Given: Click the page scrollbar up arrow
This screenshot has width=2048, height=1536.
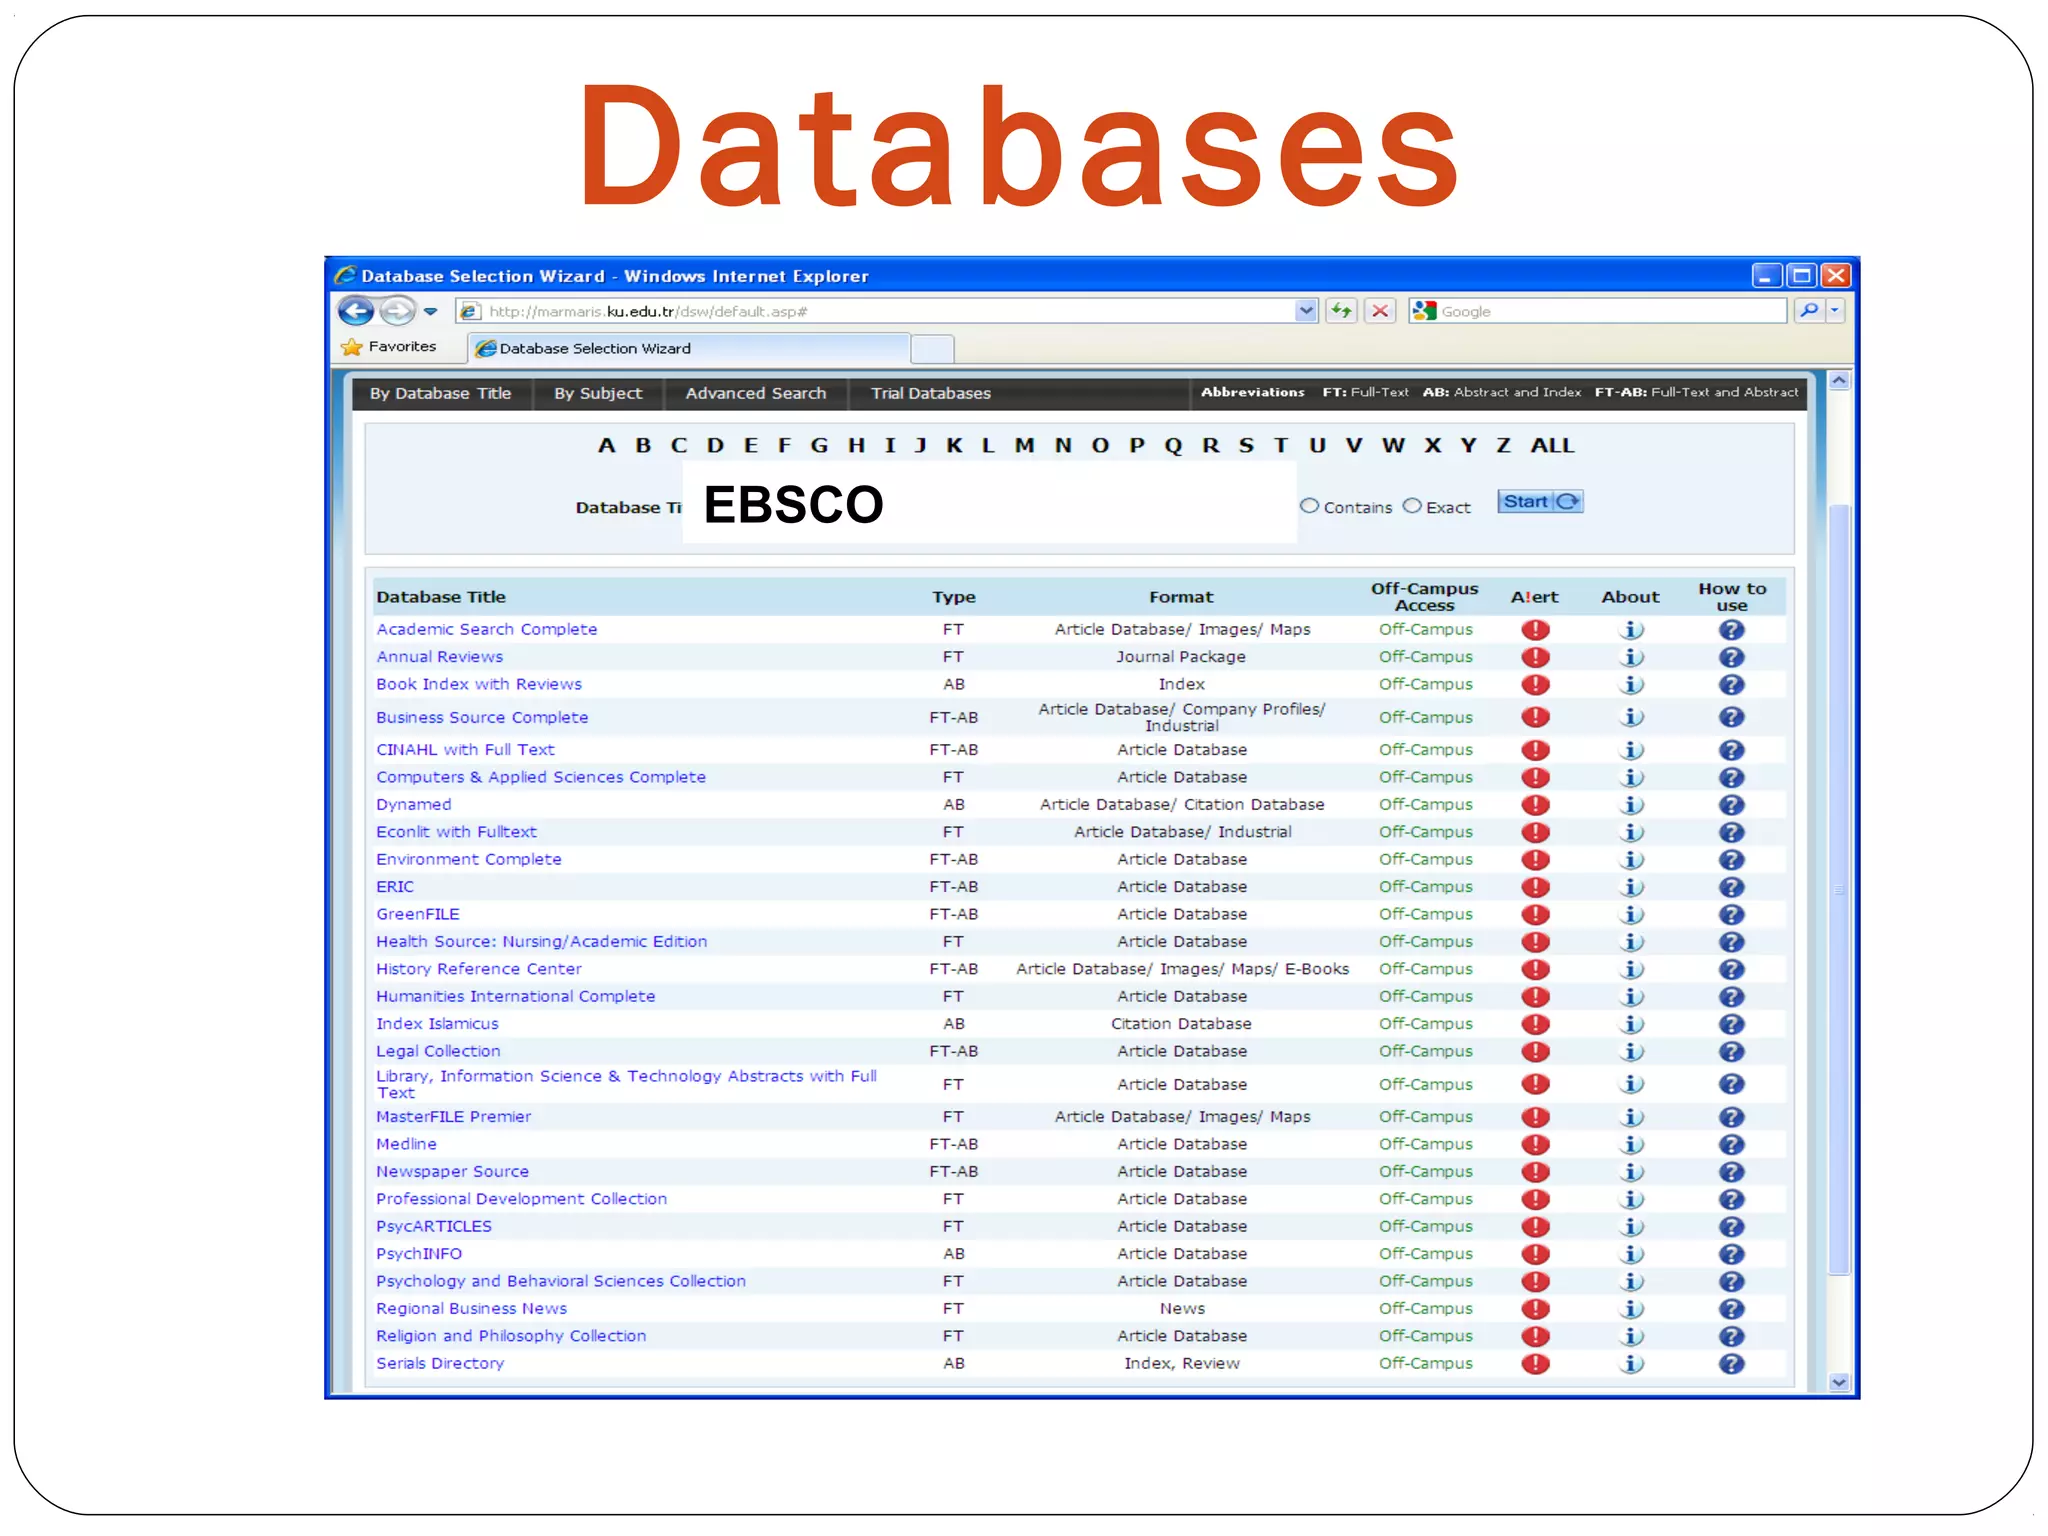Looking at the screenshot, I should click(x=1839, y=381).
